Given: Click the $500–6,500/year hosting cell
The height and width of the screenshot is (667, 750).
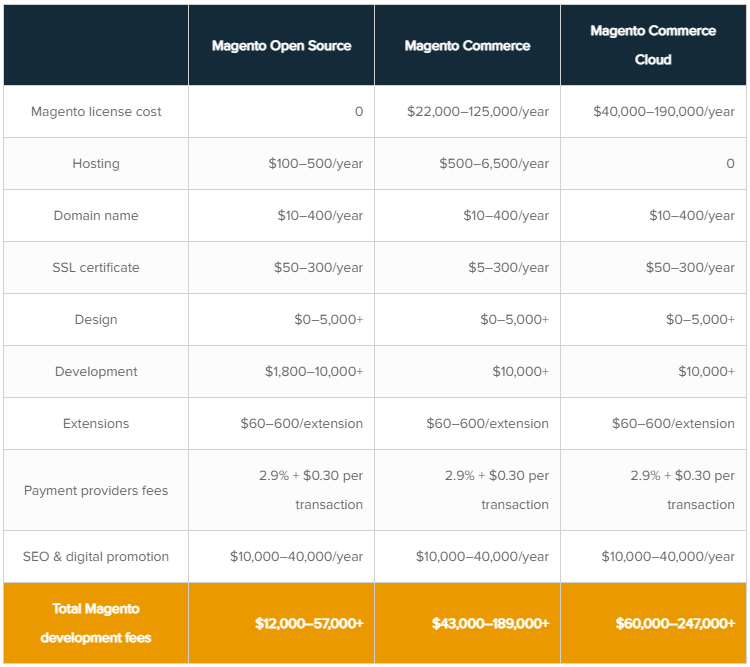Looking at the screenshot, I should (x=494, y=164).
